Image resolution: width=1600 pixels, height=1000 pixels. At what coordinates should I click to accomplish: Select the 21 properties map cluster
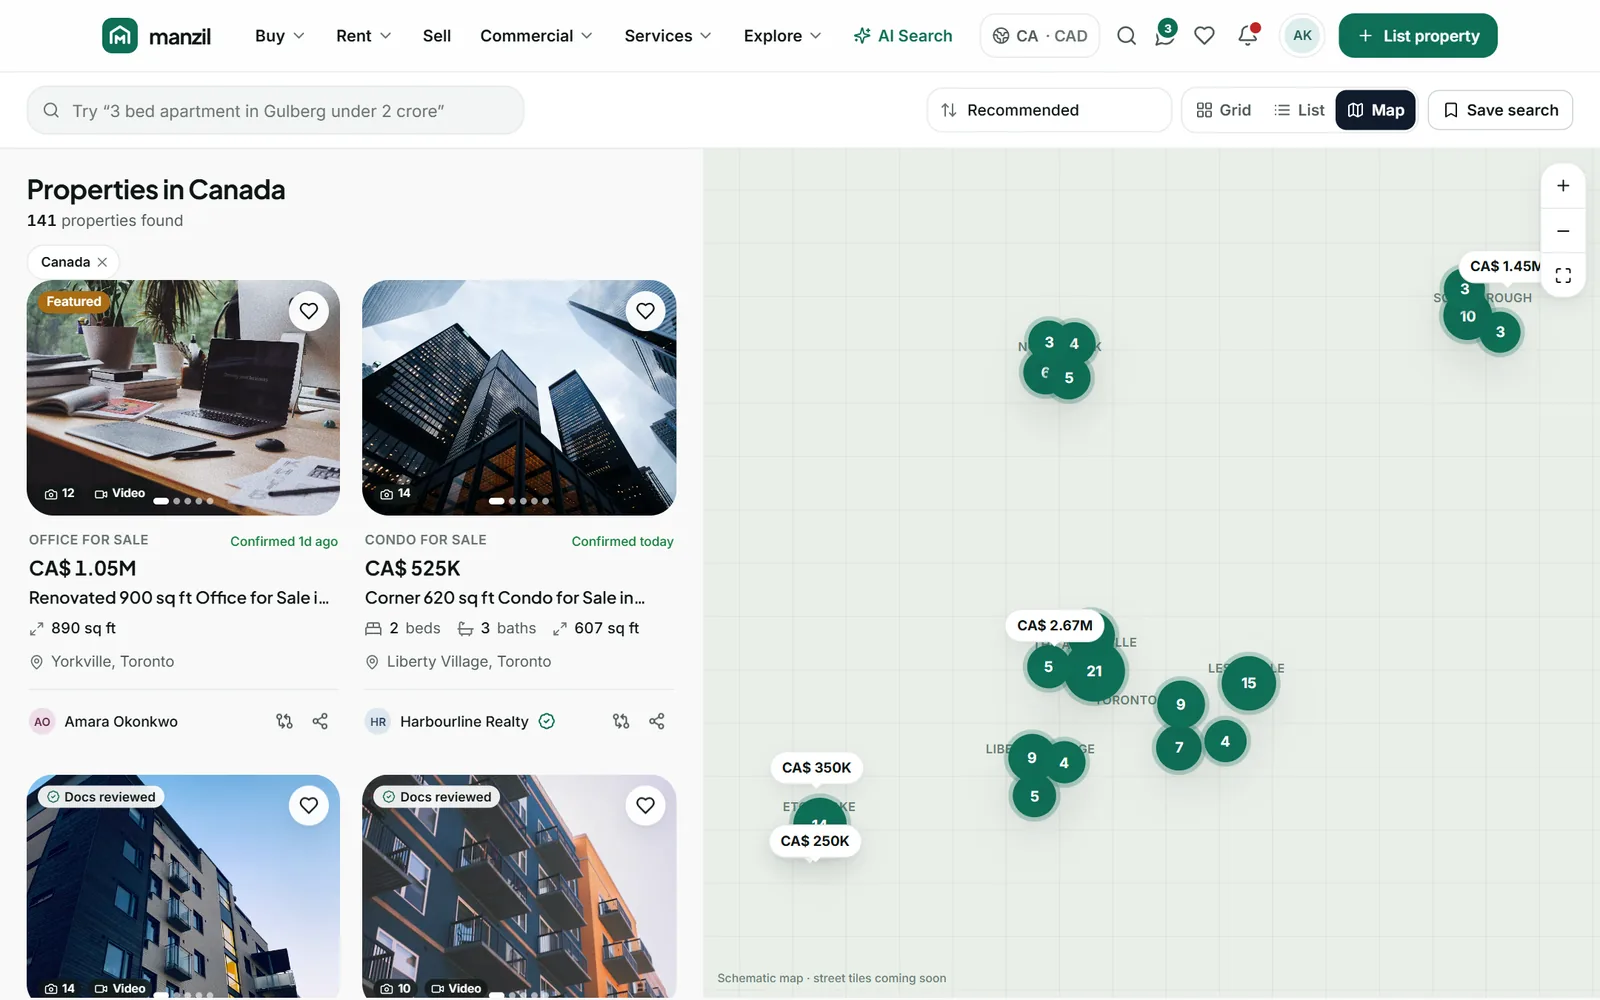(1094, 671)
